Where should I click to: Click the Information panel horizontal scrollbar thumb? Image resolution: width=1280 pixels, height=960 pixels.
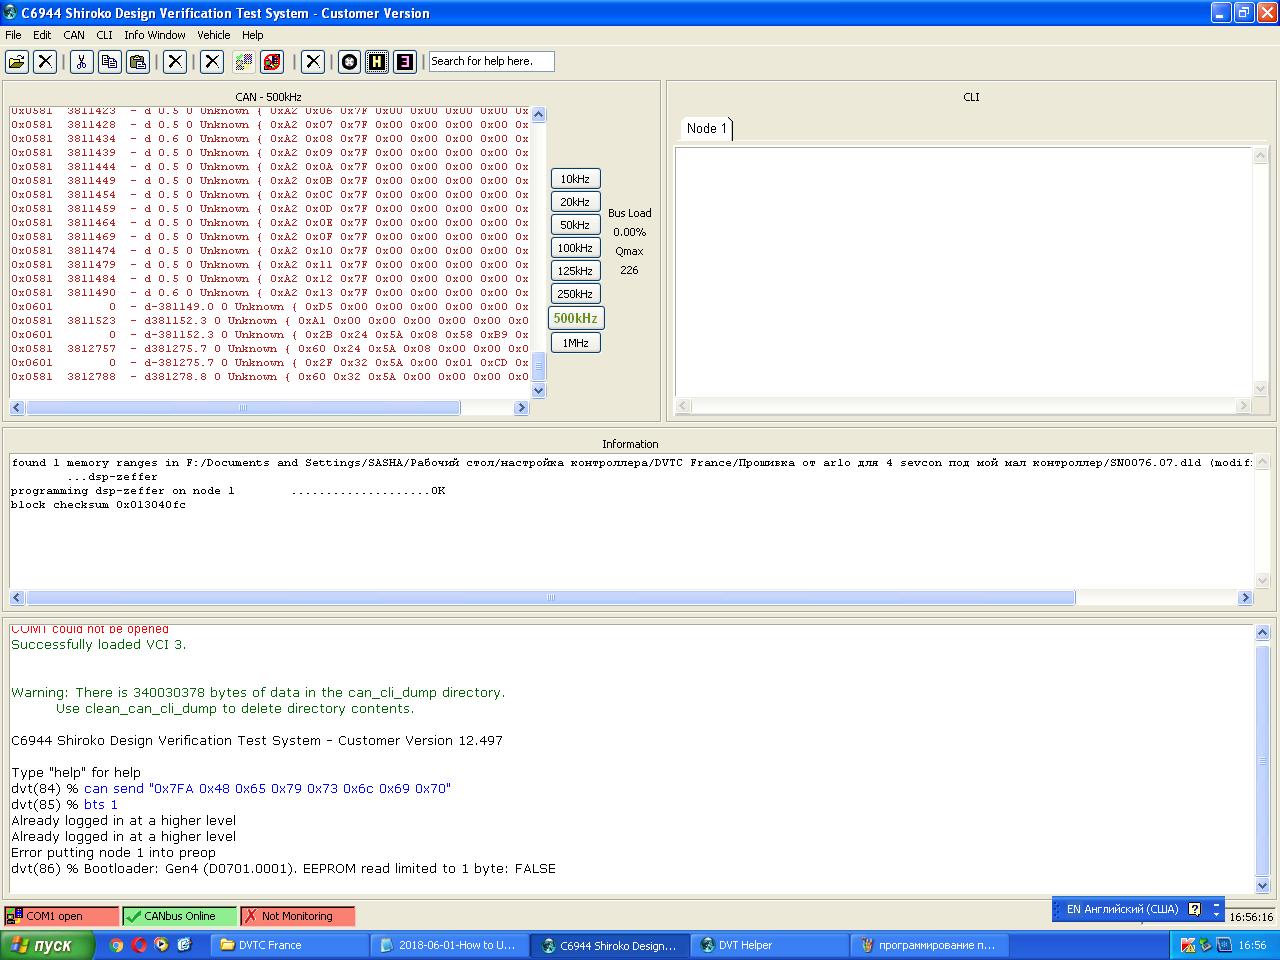pyautogui.click(x=550, y=598)
